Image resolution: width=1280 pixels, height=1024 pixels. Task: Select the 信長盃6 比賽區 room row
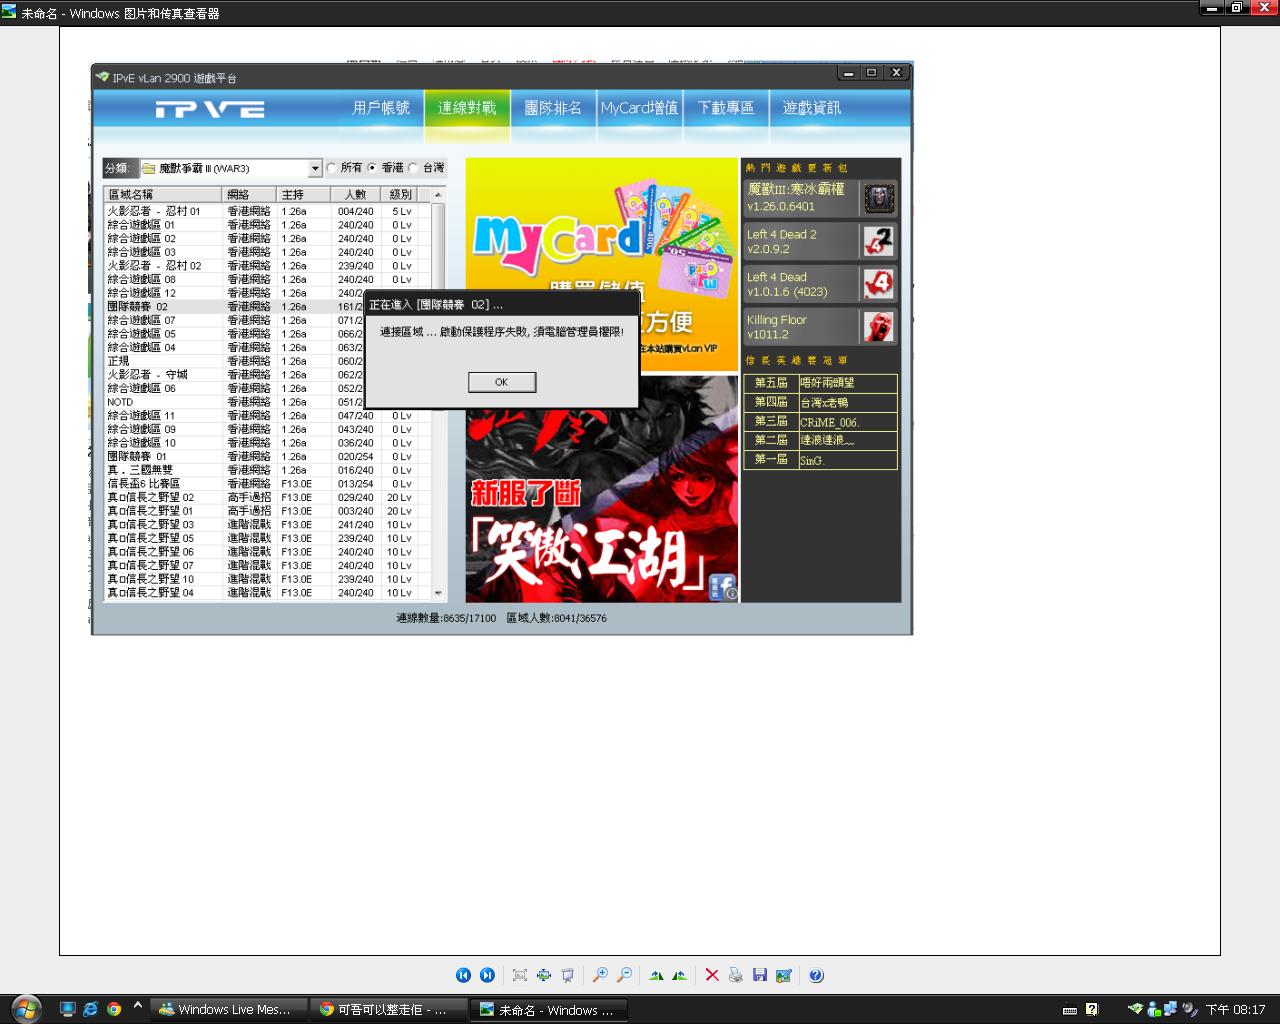point(267,484)
